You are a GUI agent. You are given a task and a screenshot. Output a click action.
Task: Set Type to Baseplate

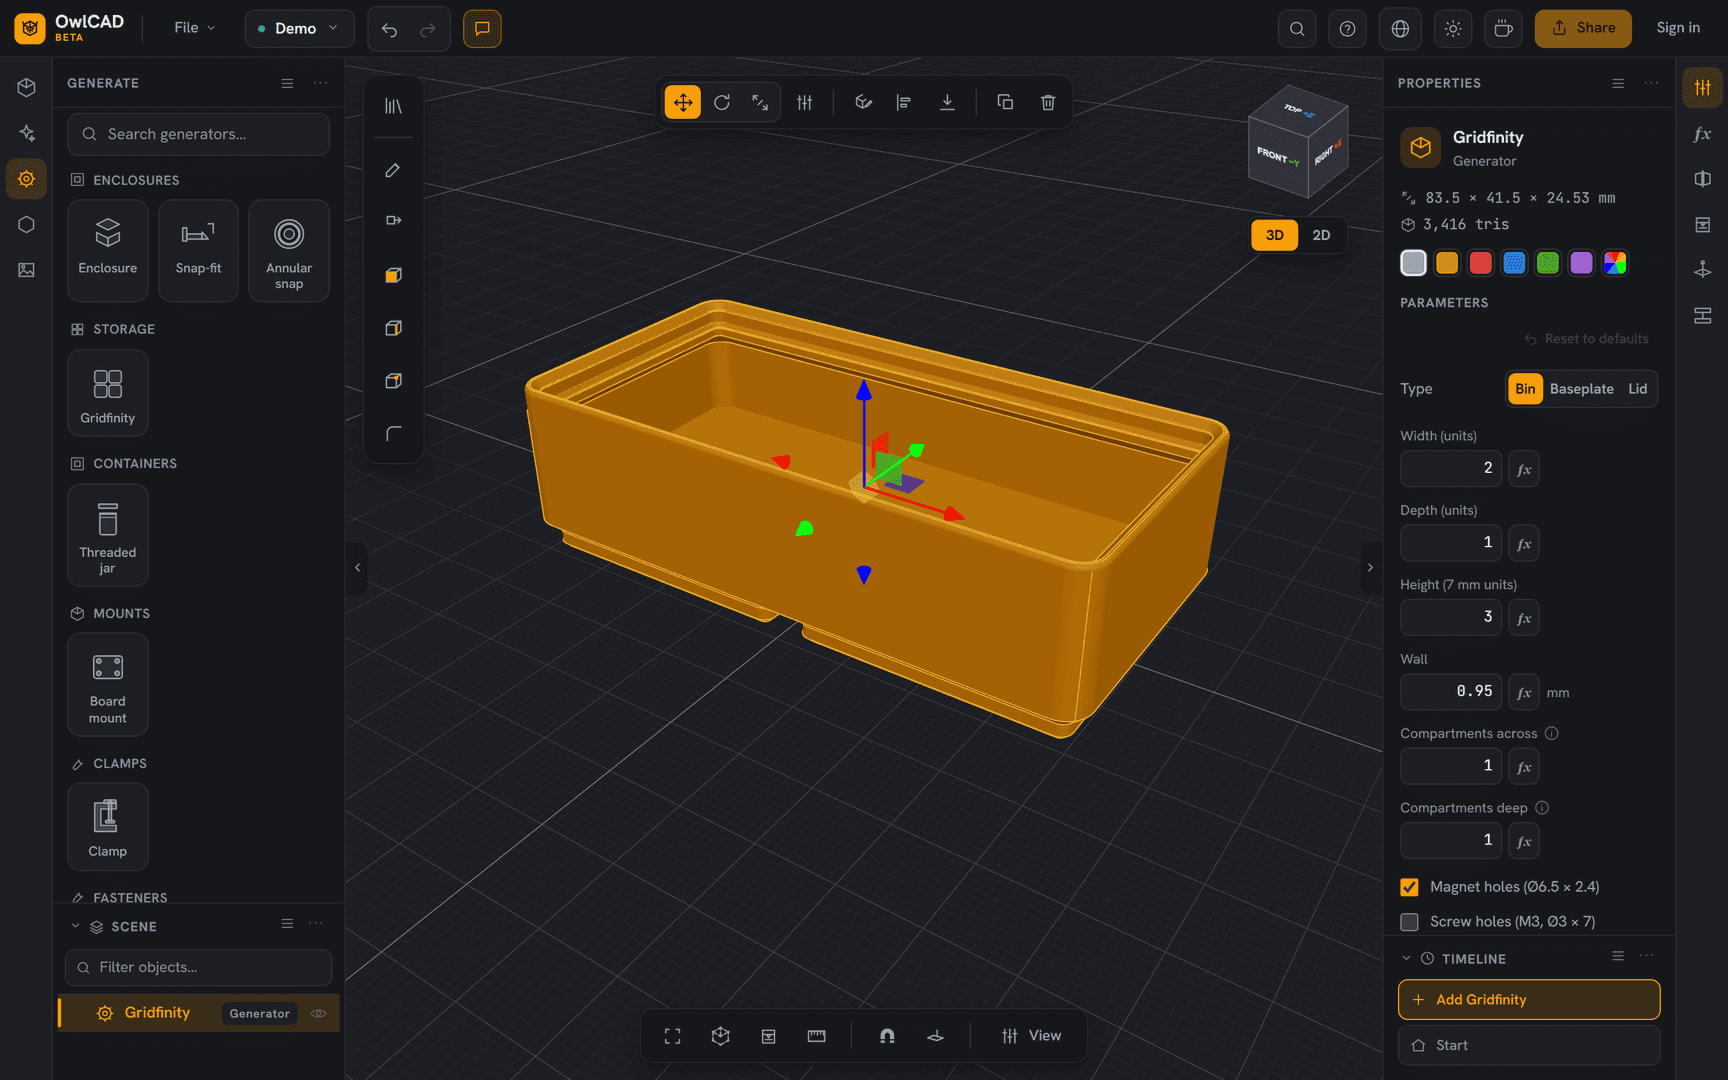click(x=1581, y=389)
